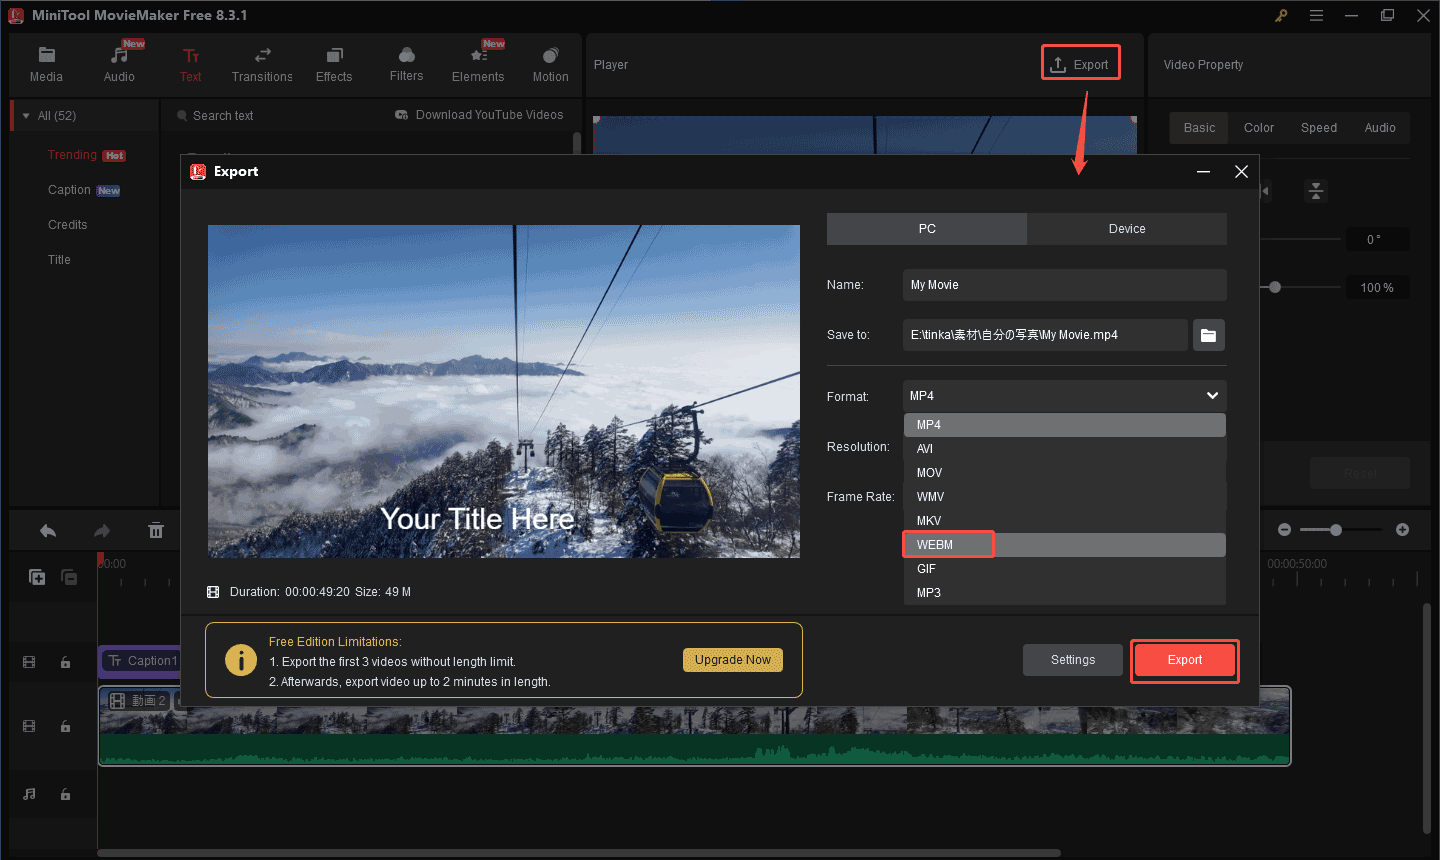
Task: Open the Motion panel icon
Action: click(550, 56)
